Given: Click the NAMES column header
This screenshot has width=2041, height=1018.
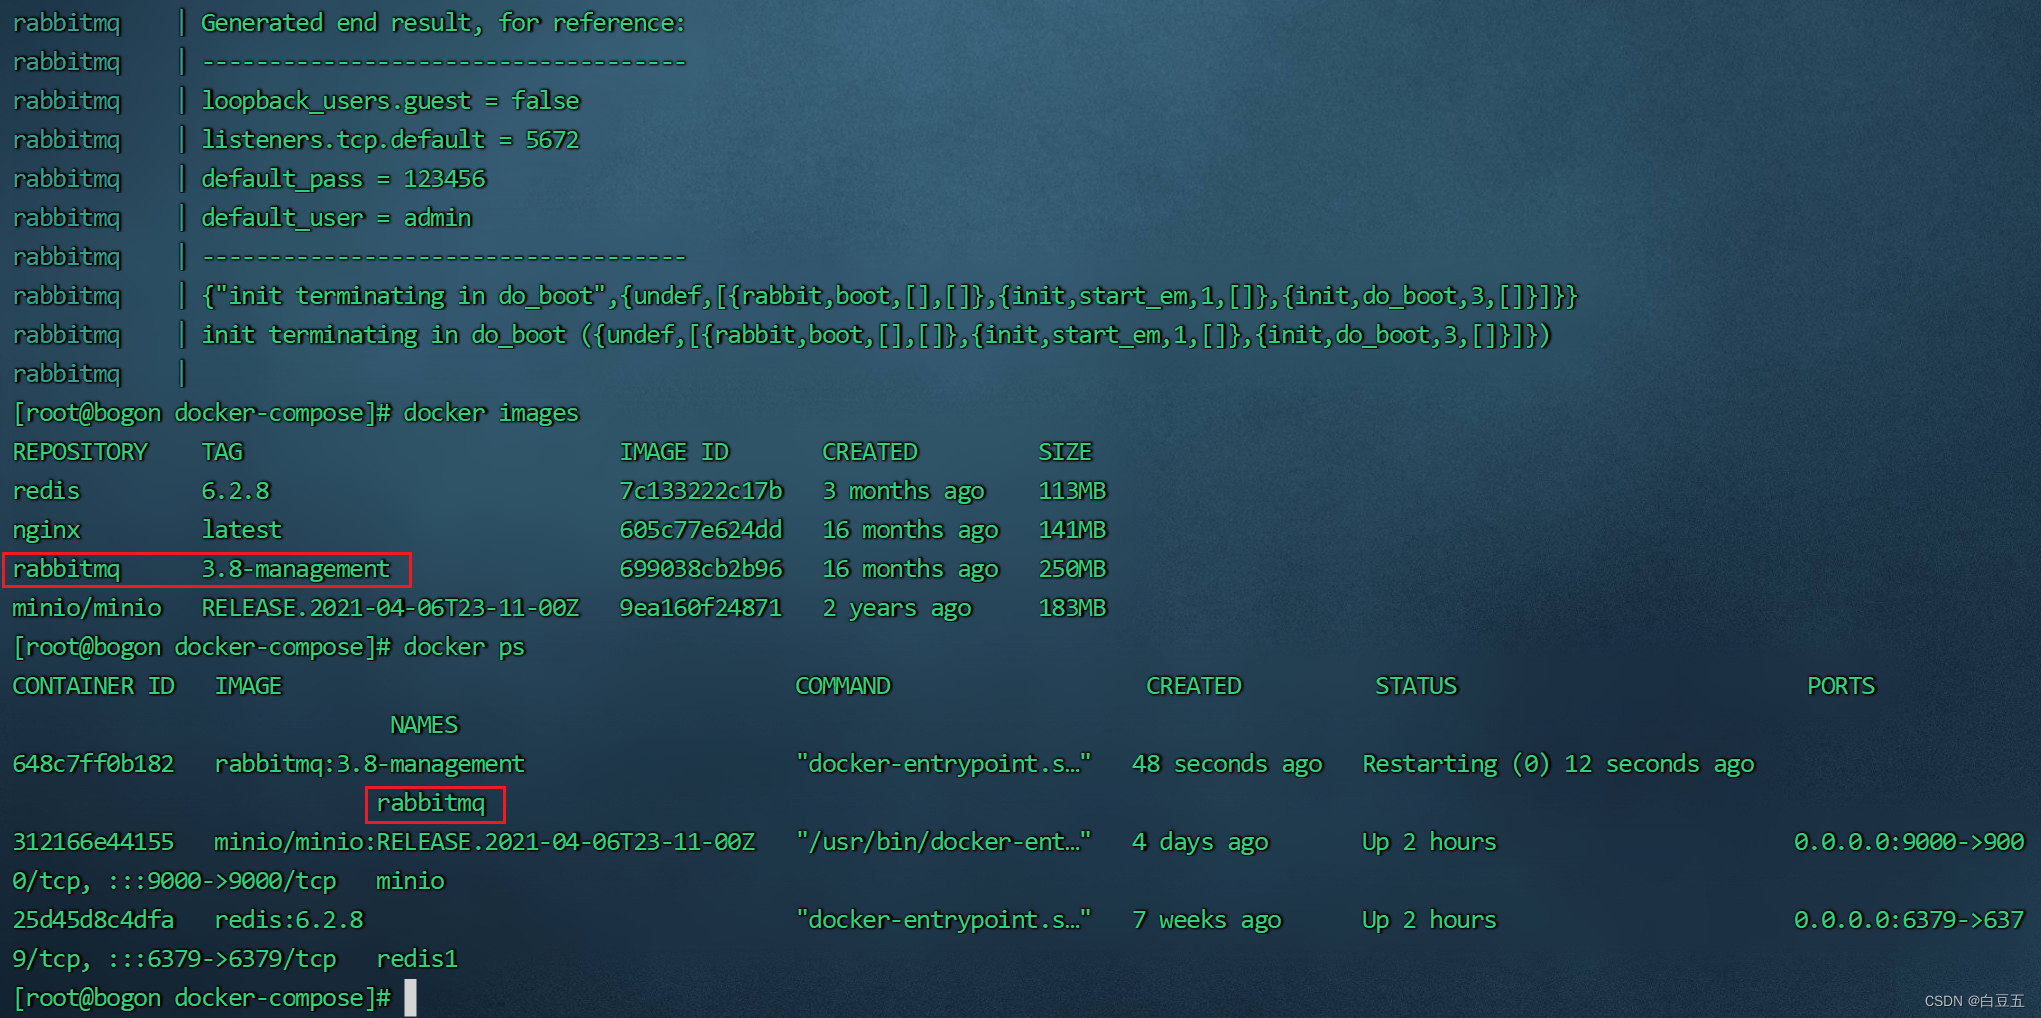Looking at the screenshot, I should [x=424, y=725].
